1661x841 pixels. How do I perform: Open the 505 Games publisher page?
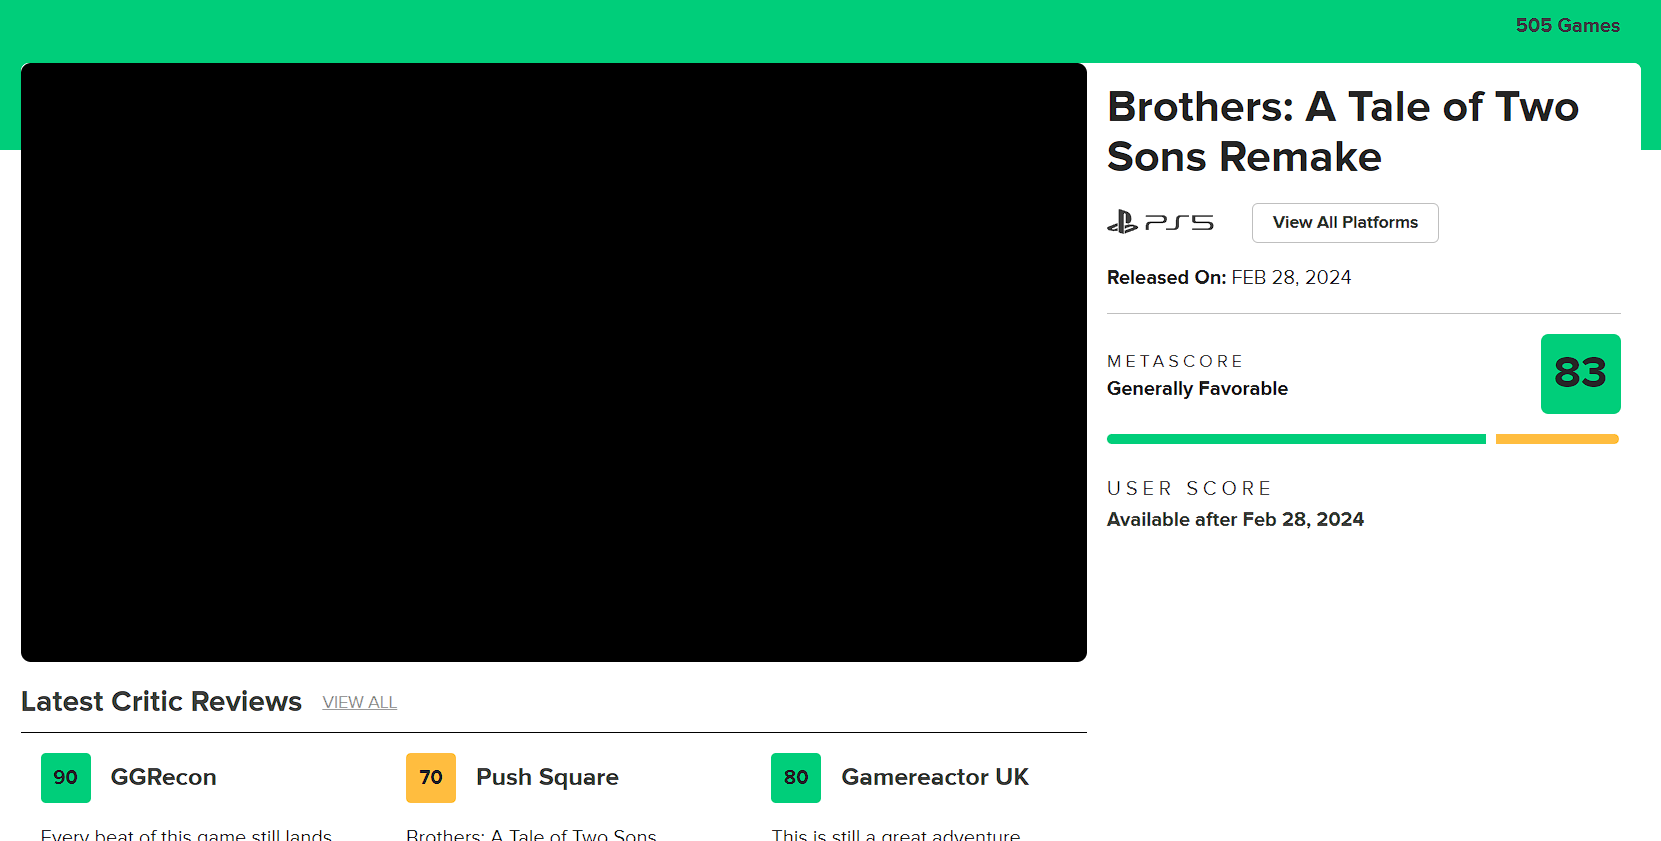(1567, 25)
